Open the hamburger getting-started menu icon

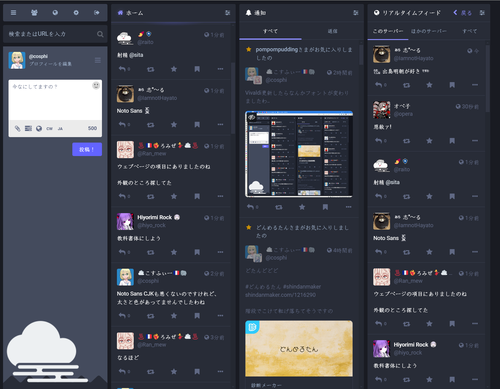click(13, 13)
